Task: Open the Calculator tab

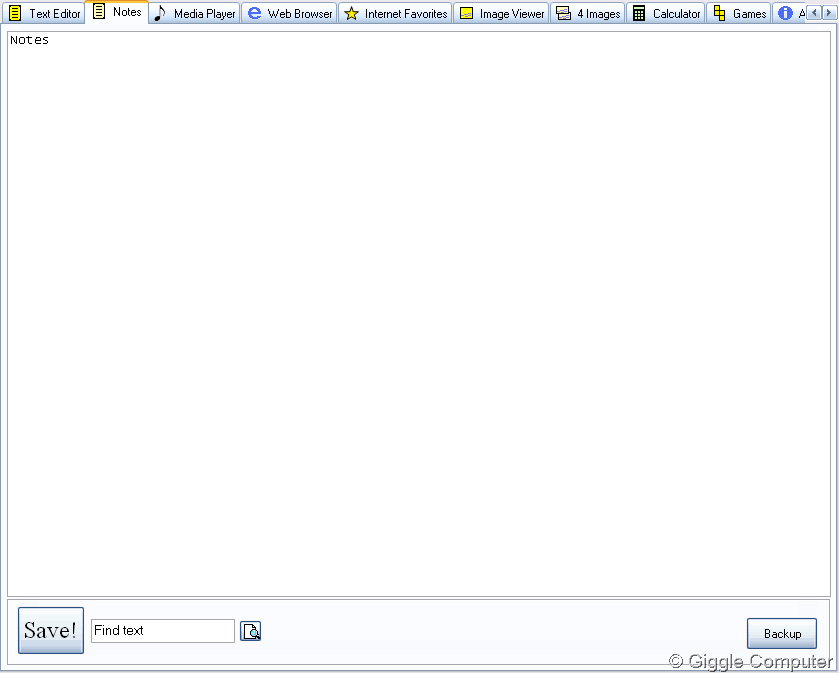Action: [666, 13]
